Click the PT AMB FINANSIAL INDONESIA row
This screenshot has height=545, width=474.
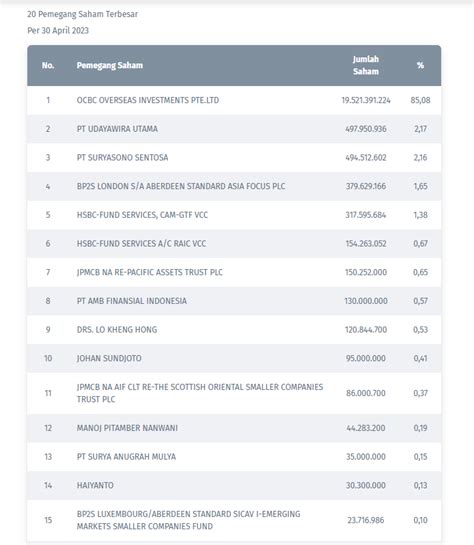(234, 301)
